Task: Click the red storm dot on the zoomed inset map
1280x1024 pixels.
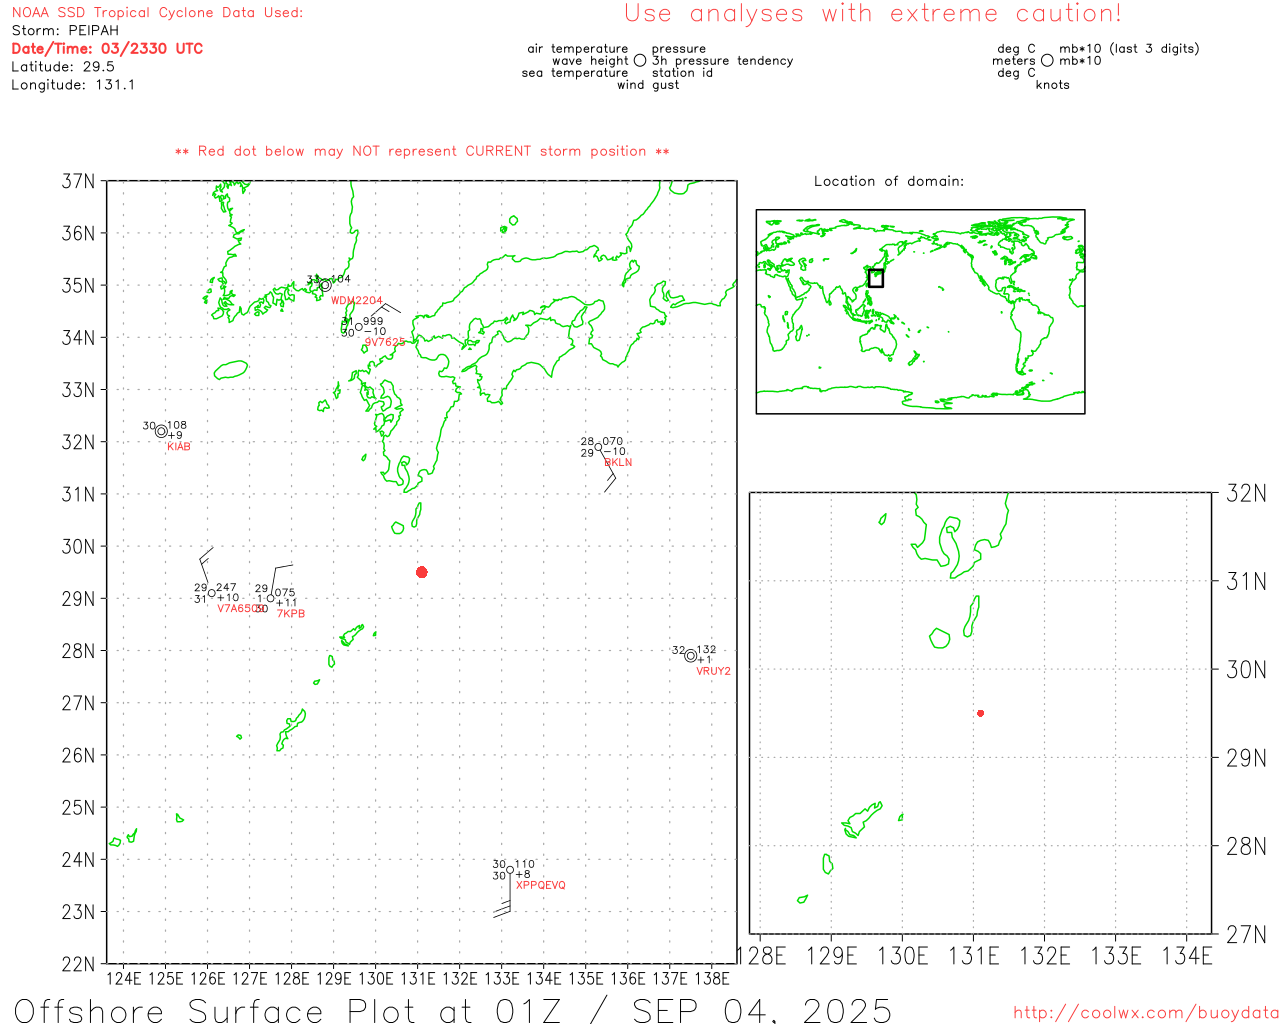Action: [x=981, y=713]
